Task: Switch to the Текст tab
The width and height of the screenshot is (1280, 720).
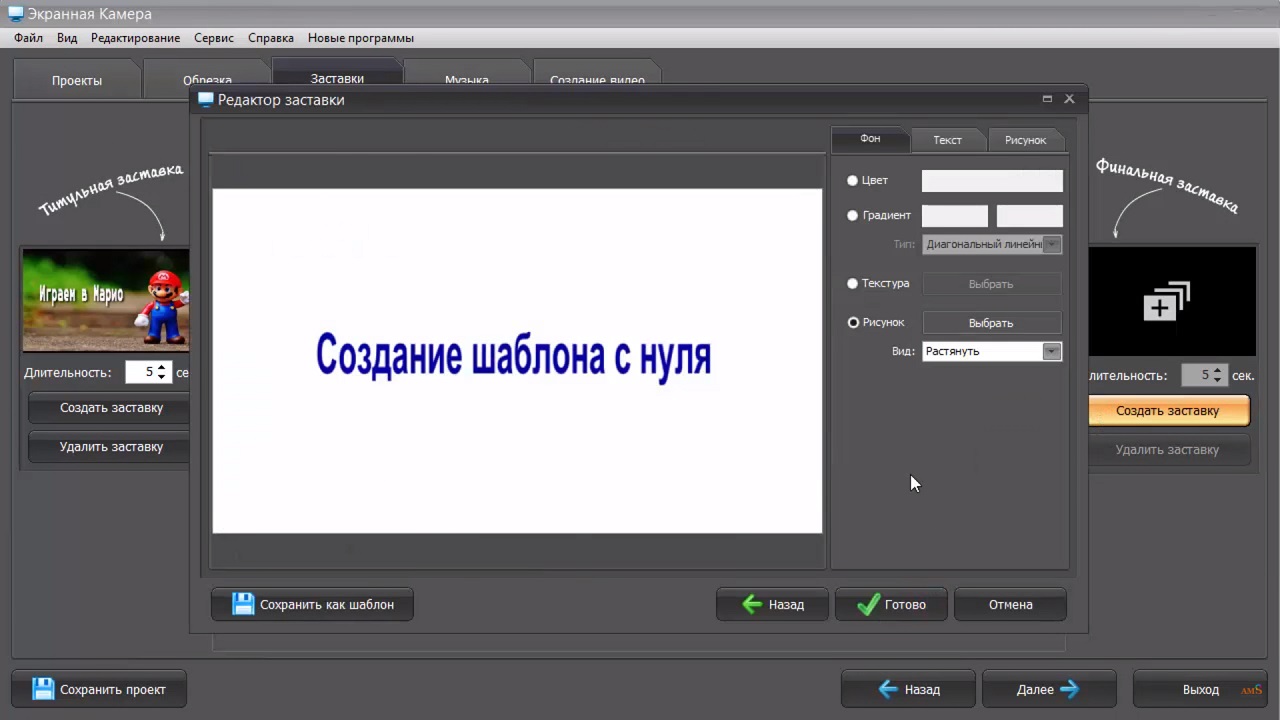Action: coord(947,140)
